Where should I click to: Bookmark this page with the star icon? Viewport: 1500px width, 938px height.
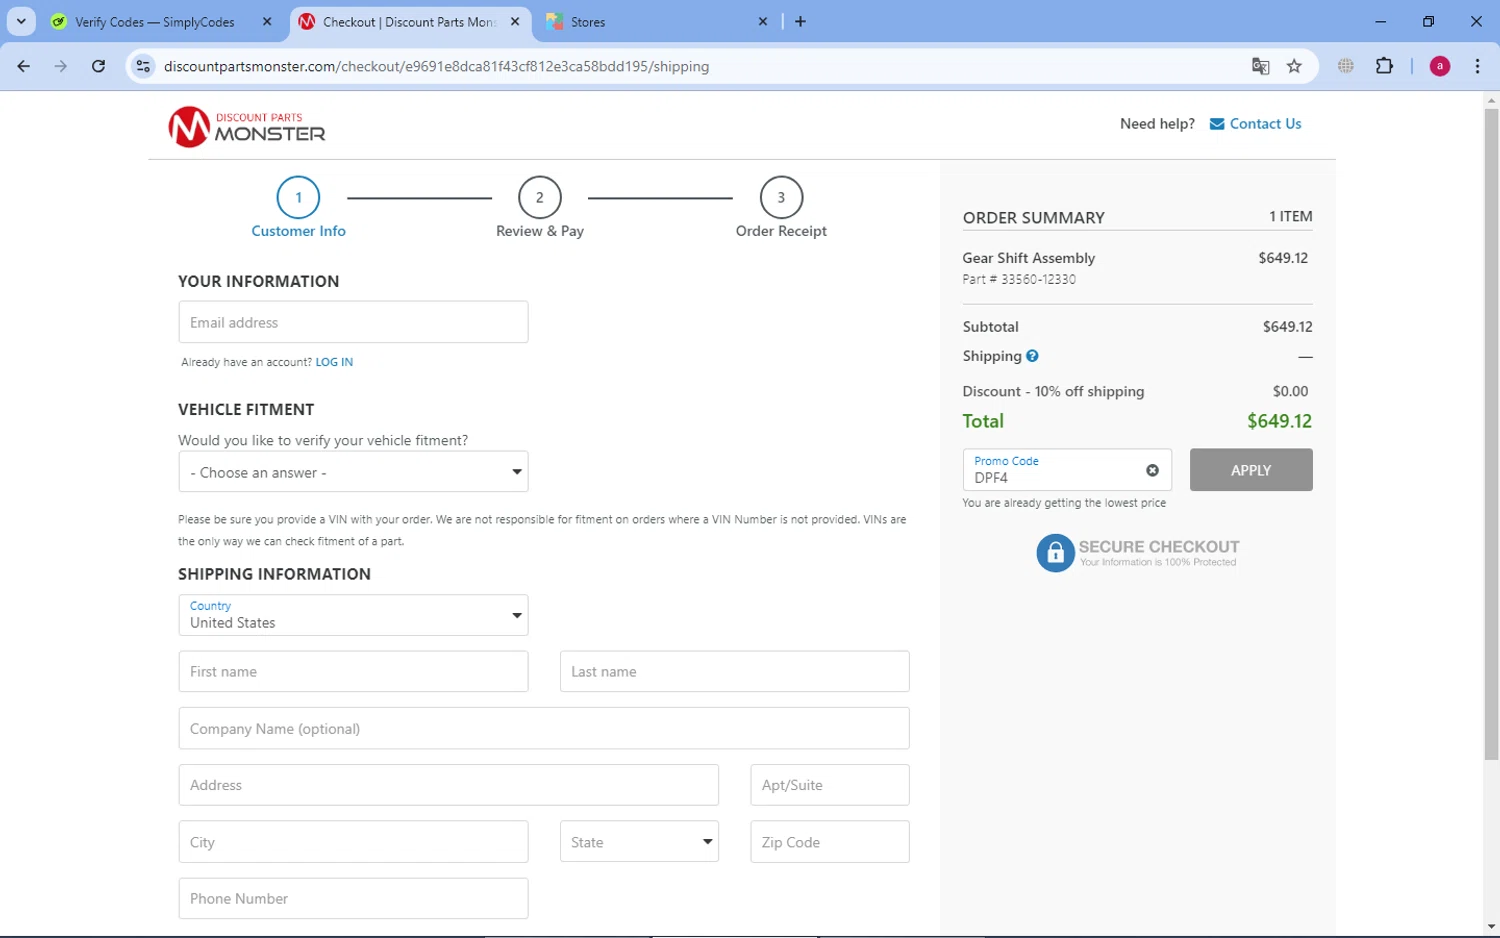1294,66
